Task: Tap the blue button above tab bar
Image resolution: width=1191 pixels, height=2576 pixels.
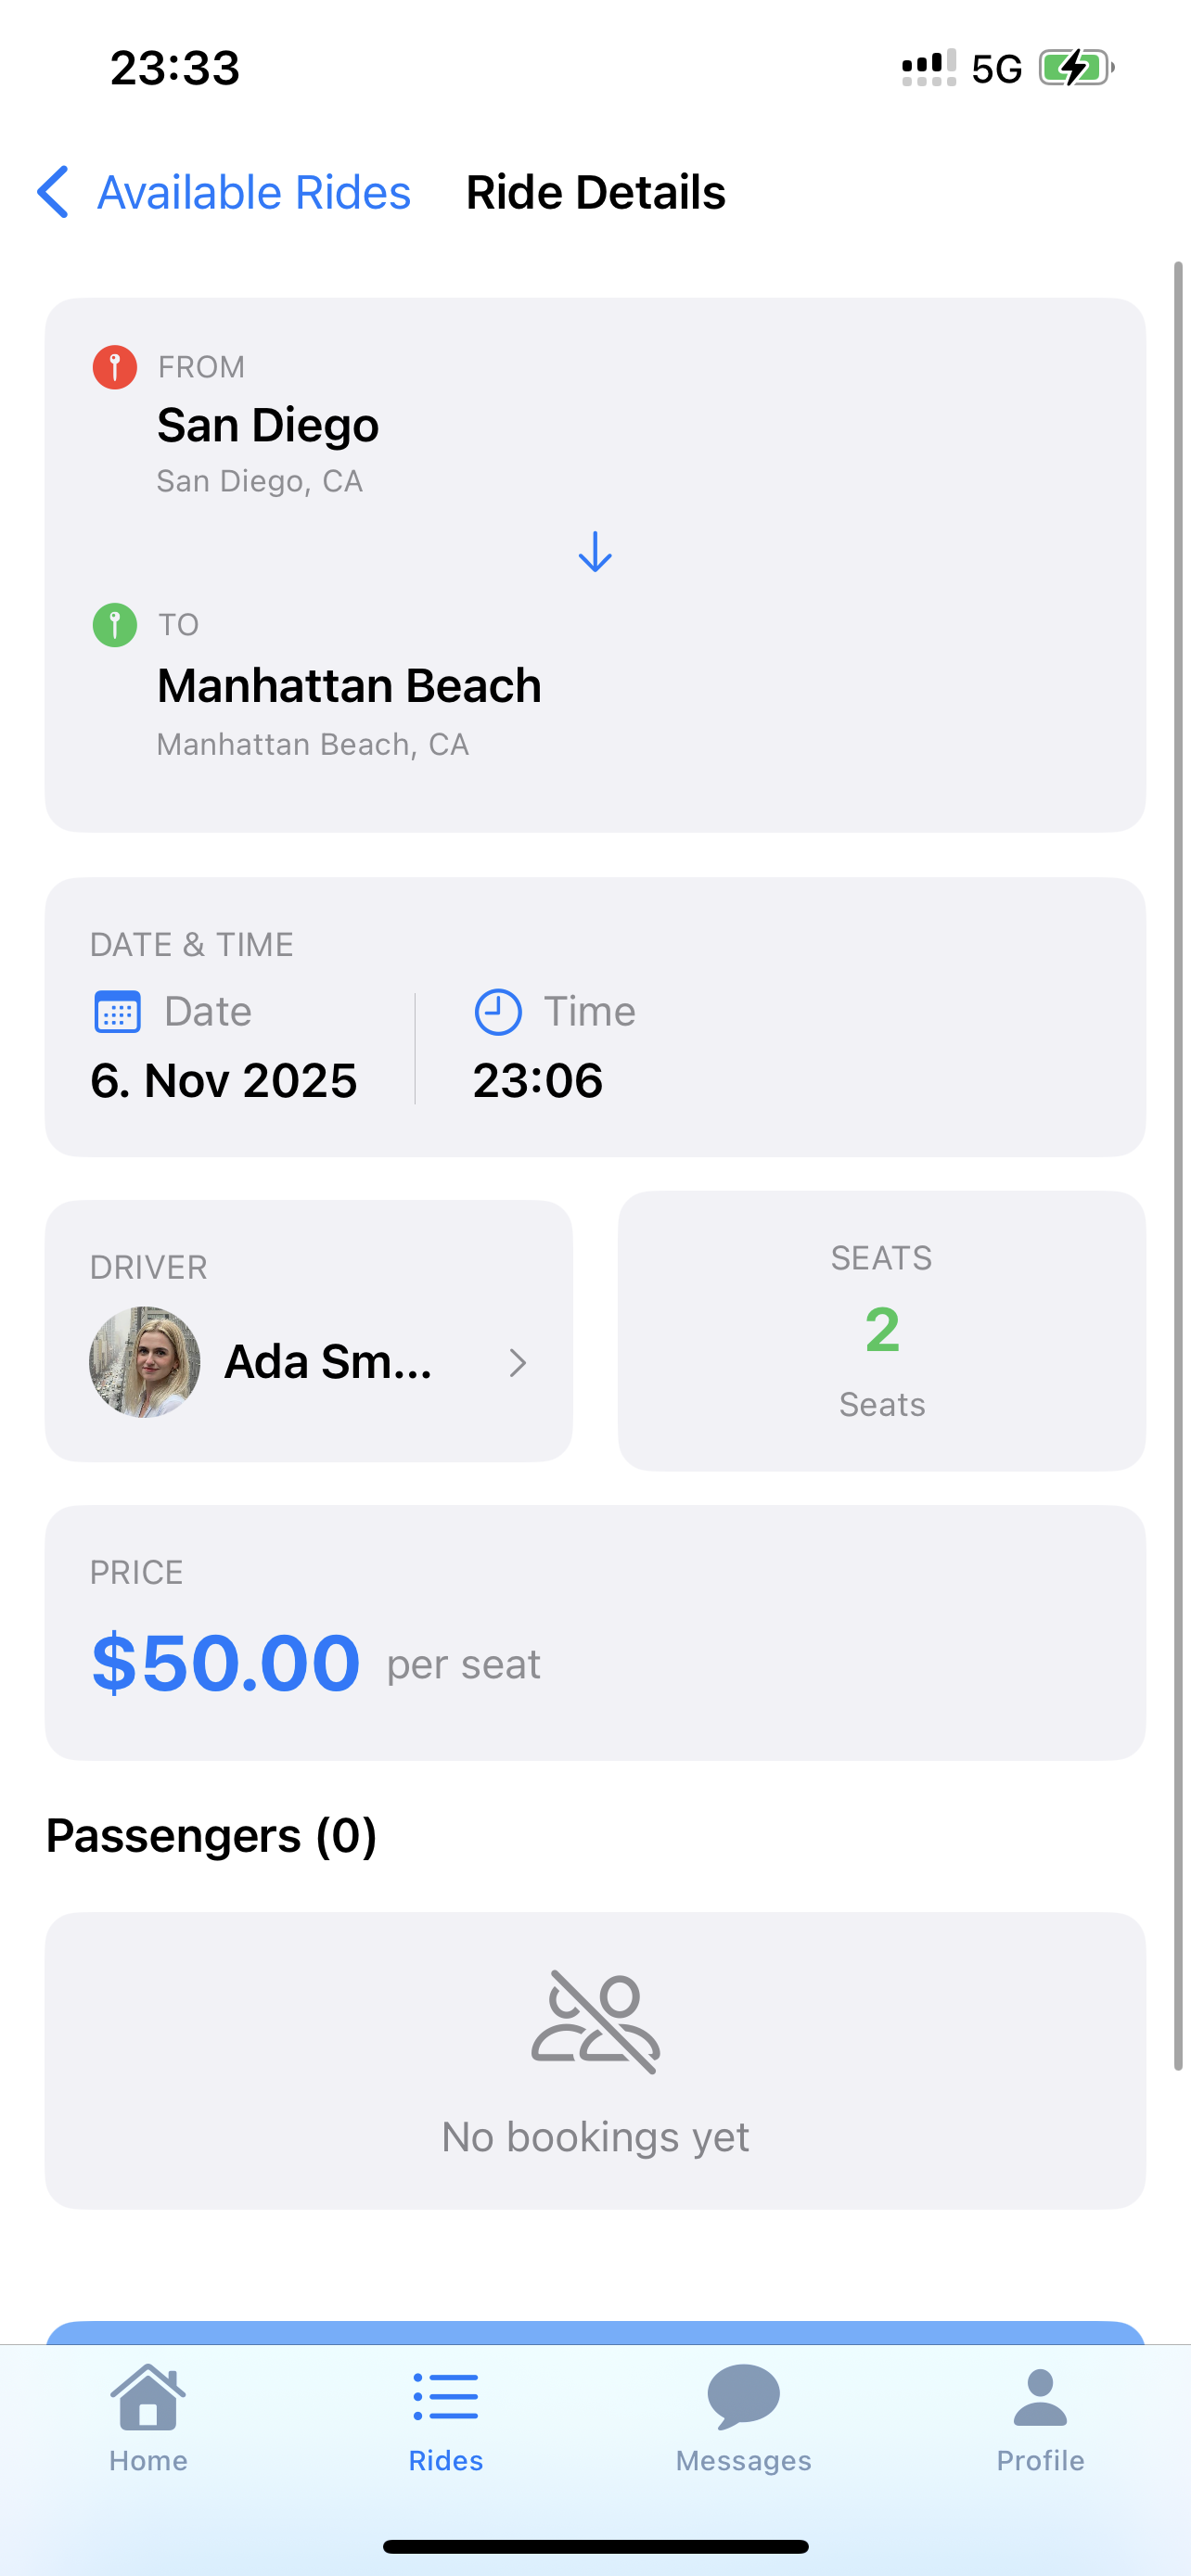Action: (x=595, y=2332)
